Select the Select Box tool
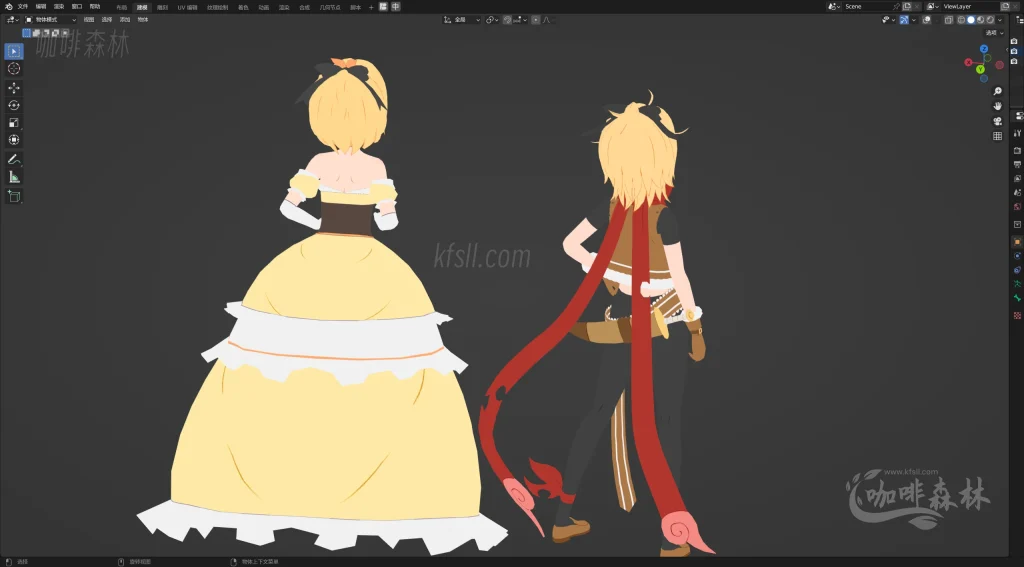The height and width of the screenshot is (567, 1024). [14, 51]
